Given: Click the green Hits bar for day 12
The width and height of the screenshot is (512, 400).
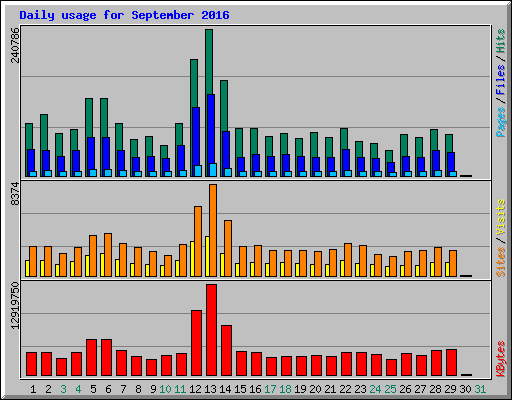Looking at the screenshot, I should pyautogui.click(x=194, y=83).
